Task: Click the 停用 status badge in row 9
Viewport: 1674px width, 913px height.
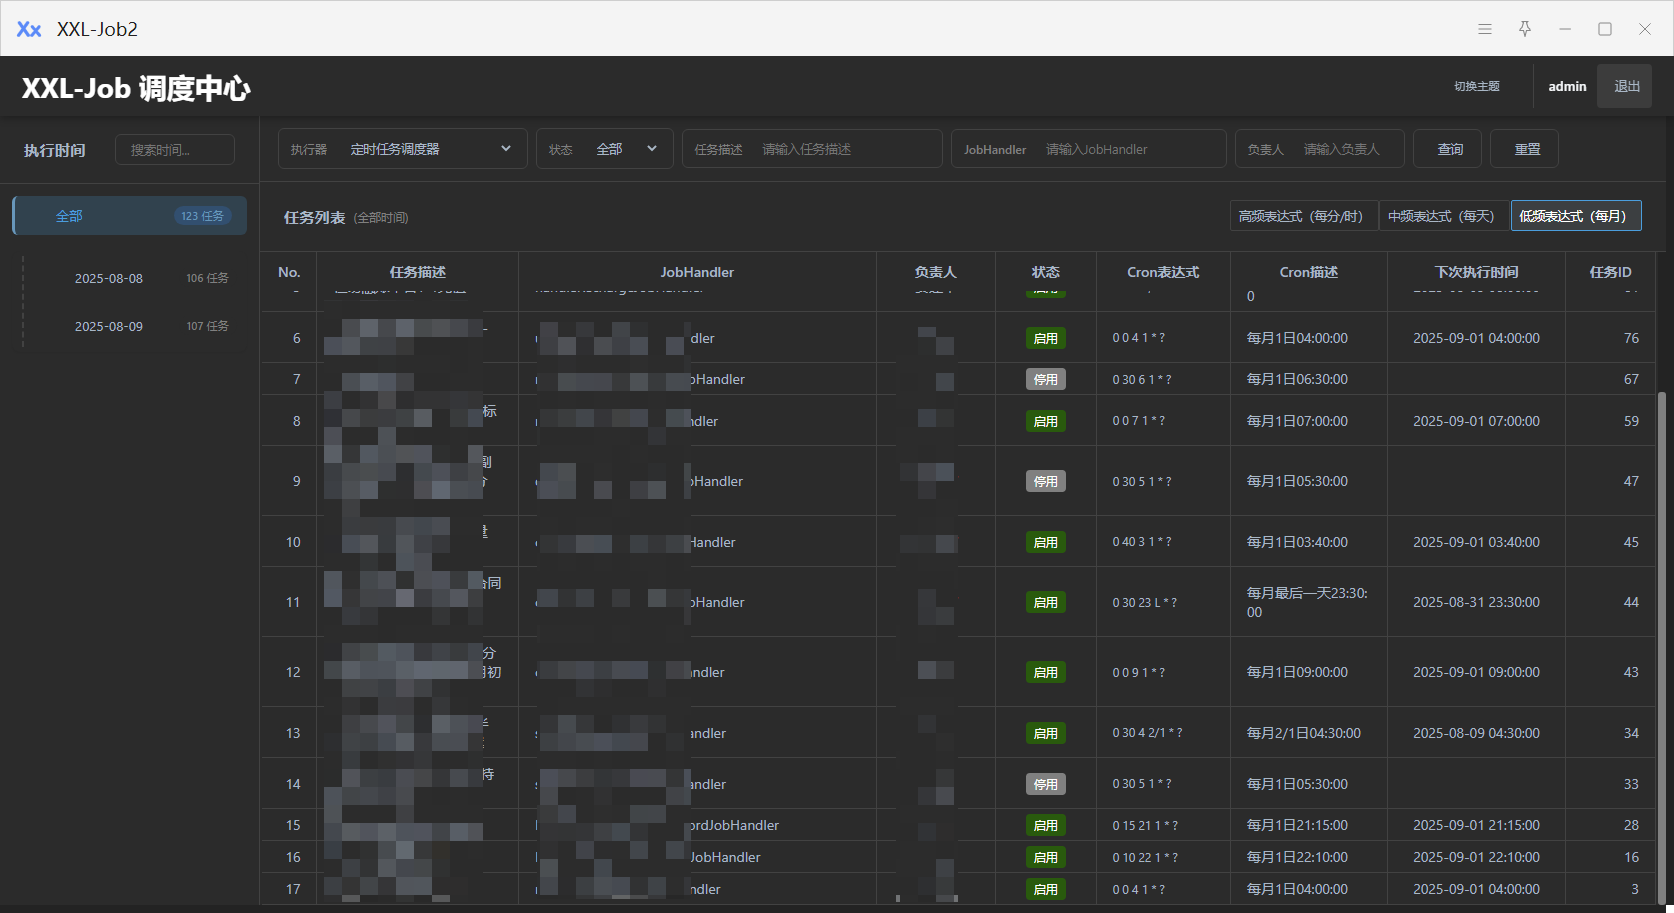Action: tap(1046, 481)
